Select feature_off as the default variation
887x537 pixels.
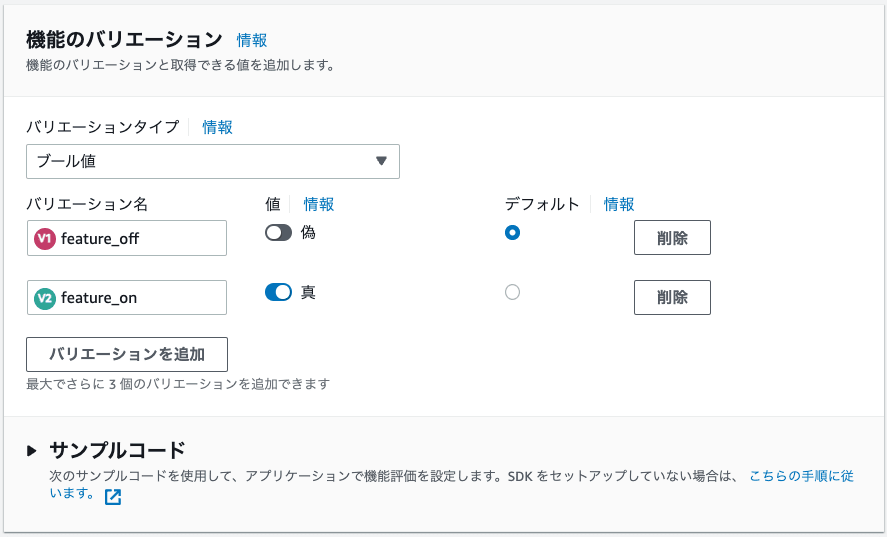[x=512, y=233]
